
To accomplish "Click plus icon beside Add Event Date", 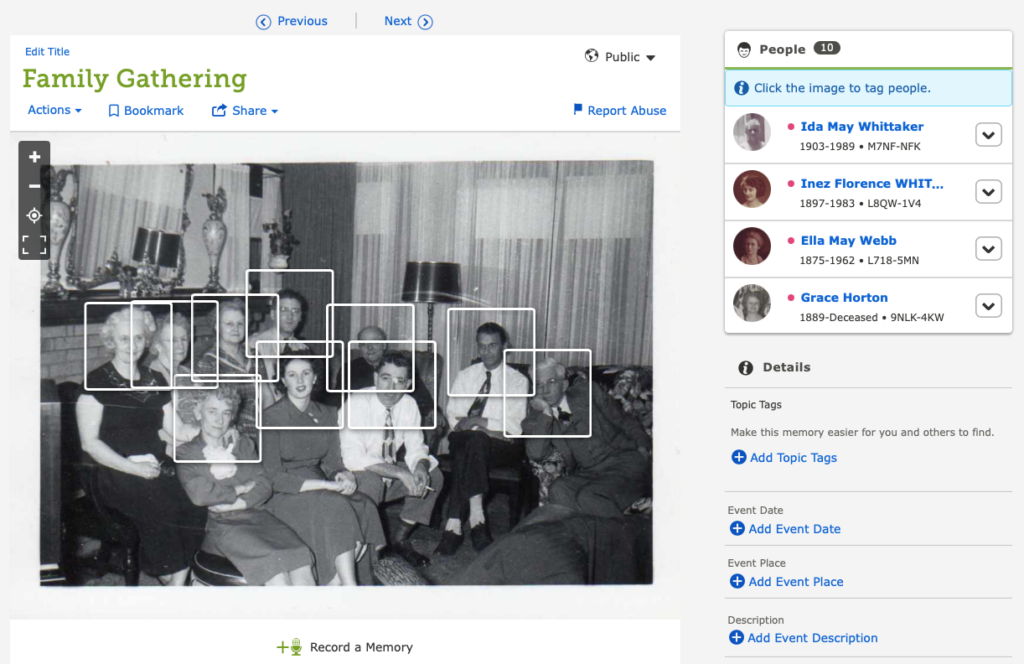I will point(737,528).
